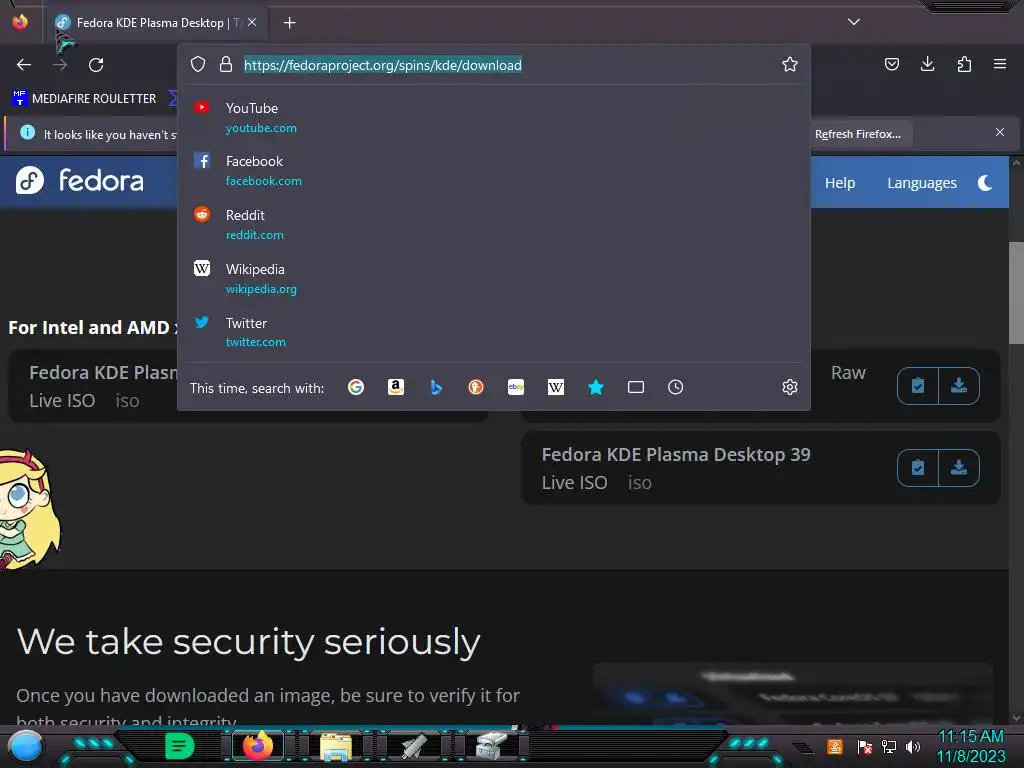Verify checksum for the Raw image
The image size is (1024, 768).
[918, 386]
